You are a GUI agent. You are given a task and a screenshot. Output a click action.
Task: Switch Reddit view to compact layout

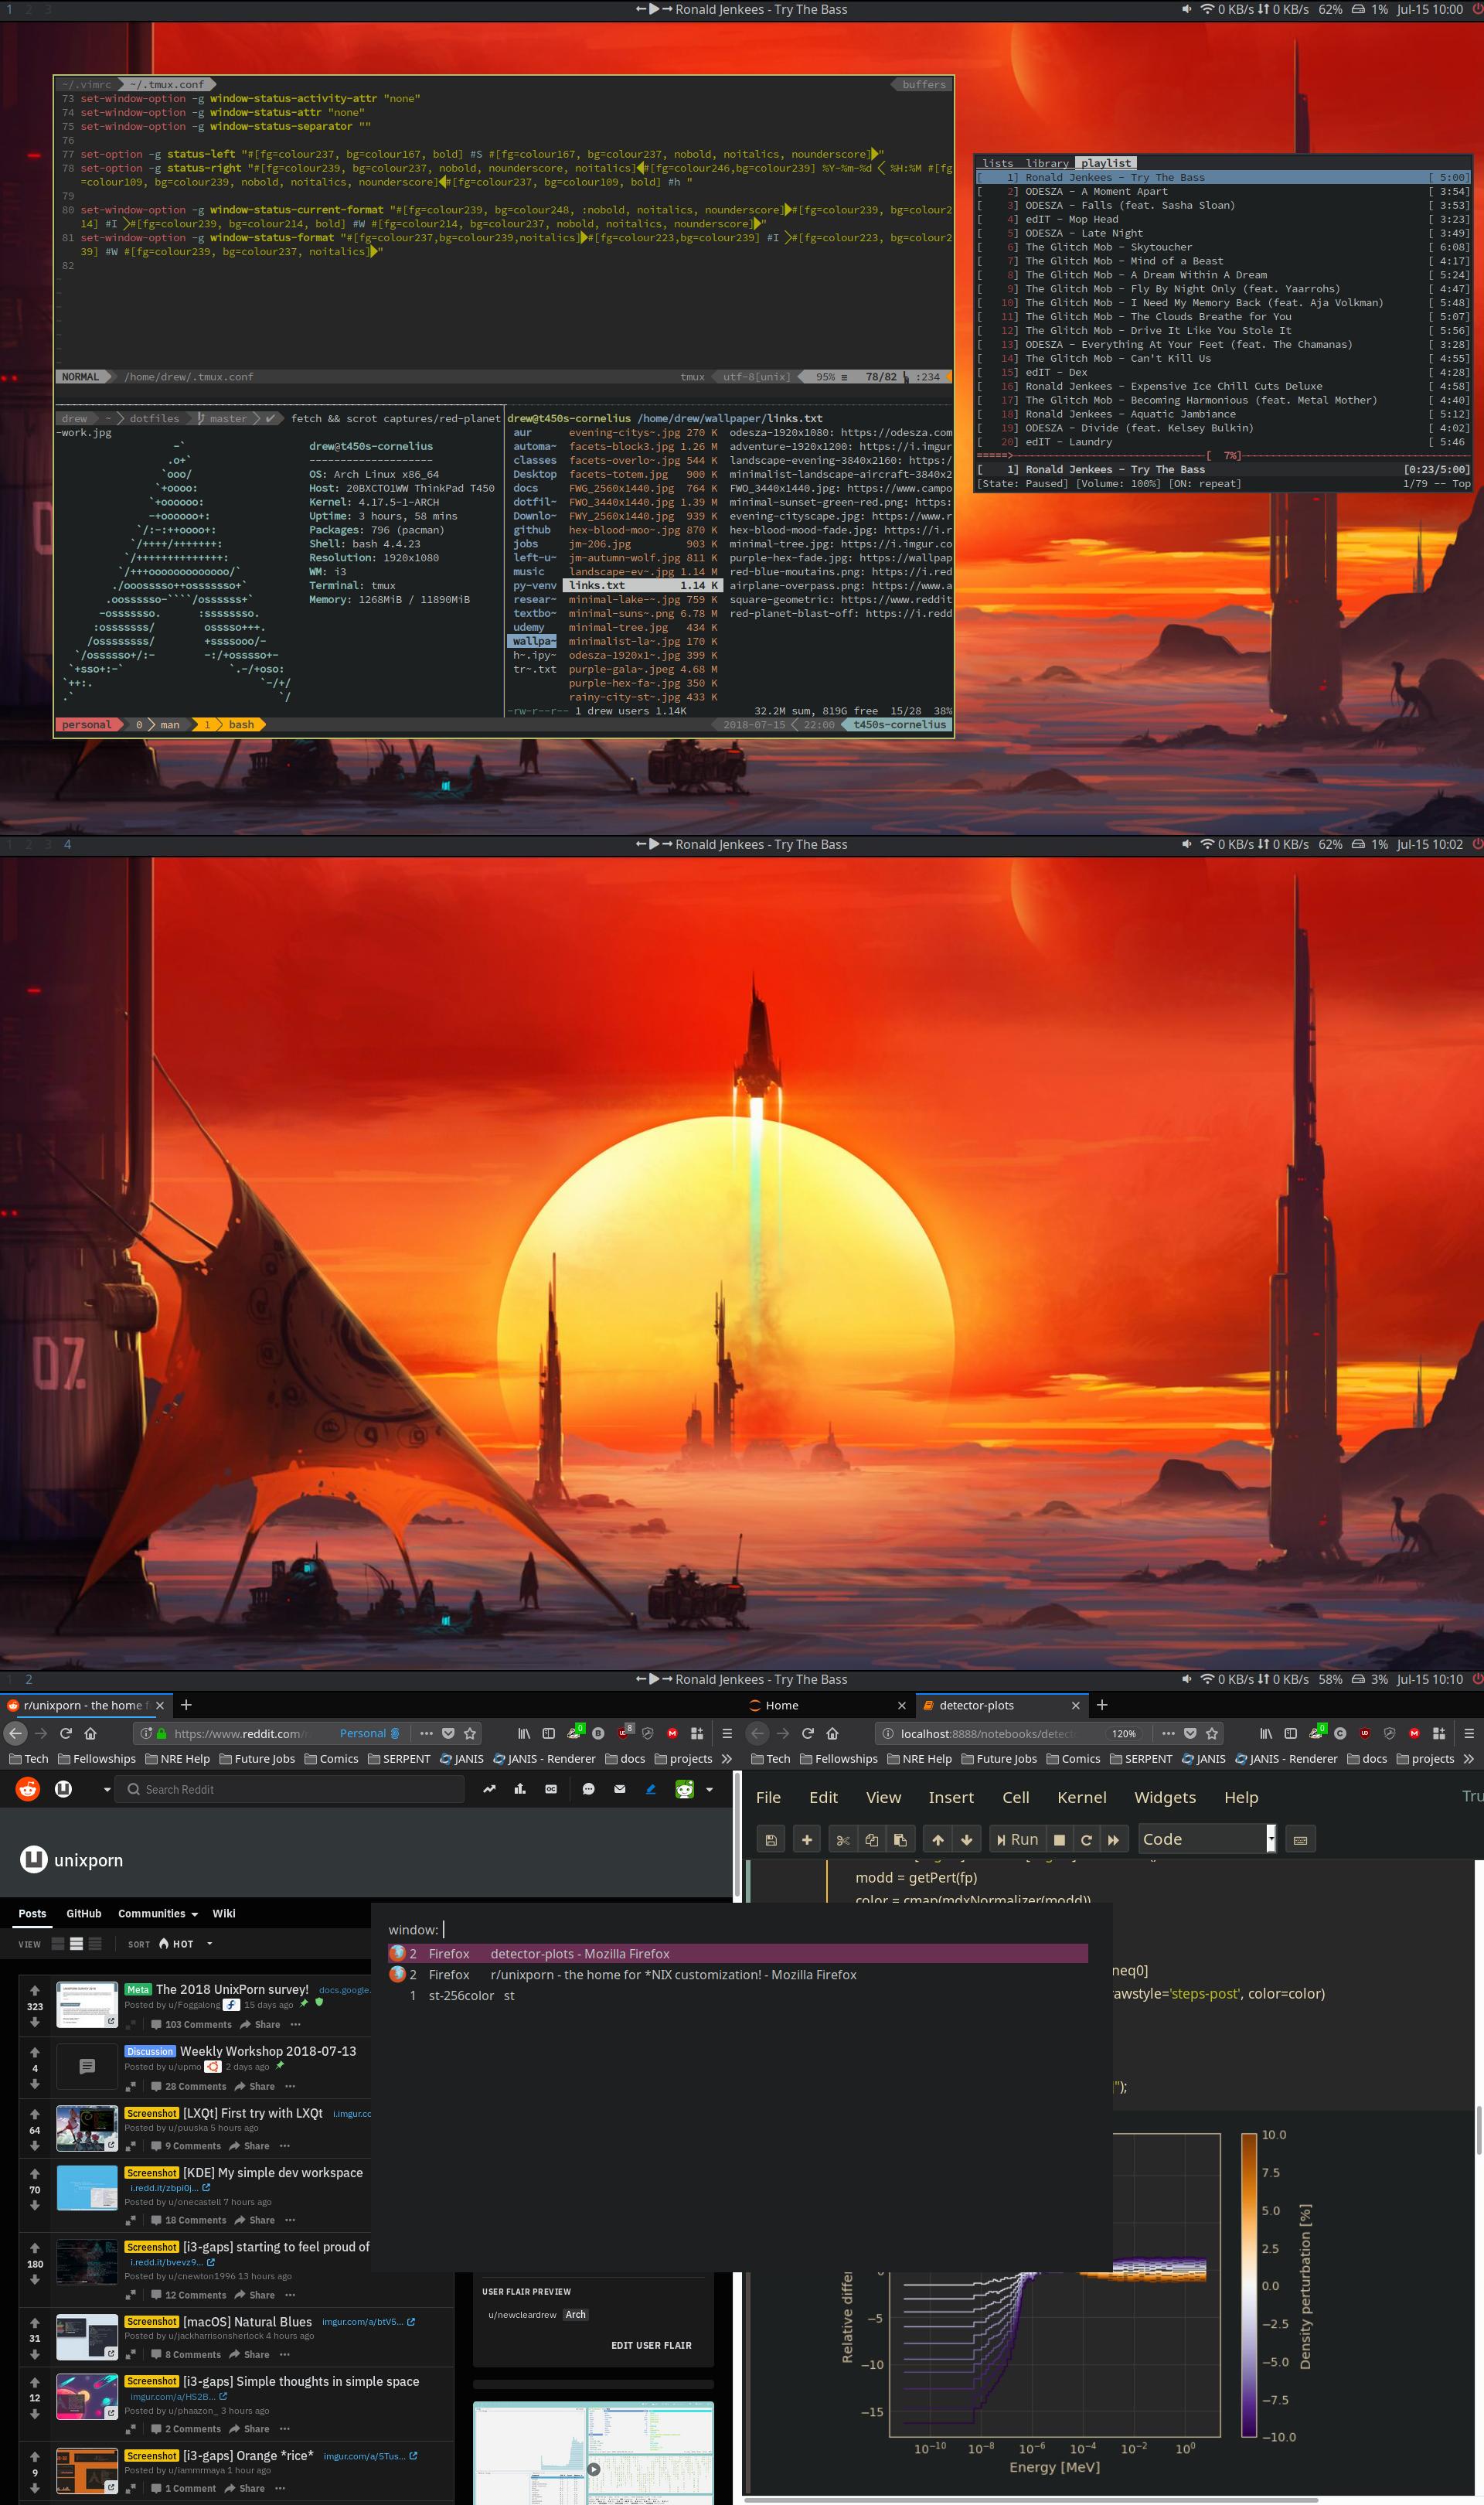pos(95,1944)
